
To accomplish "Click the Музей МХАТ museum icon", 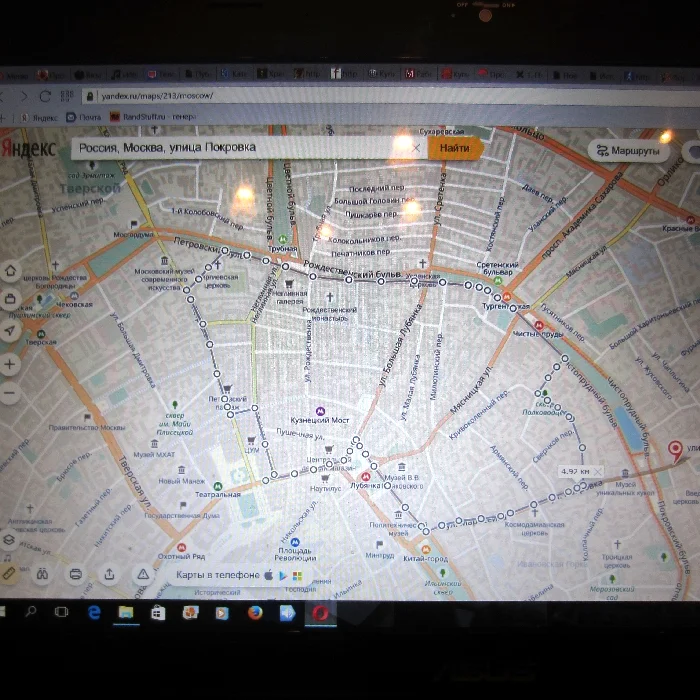I will pyautogui.click(x=154, y=444).
